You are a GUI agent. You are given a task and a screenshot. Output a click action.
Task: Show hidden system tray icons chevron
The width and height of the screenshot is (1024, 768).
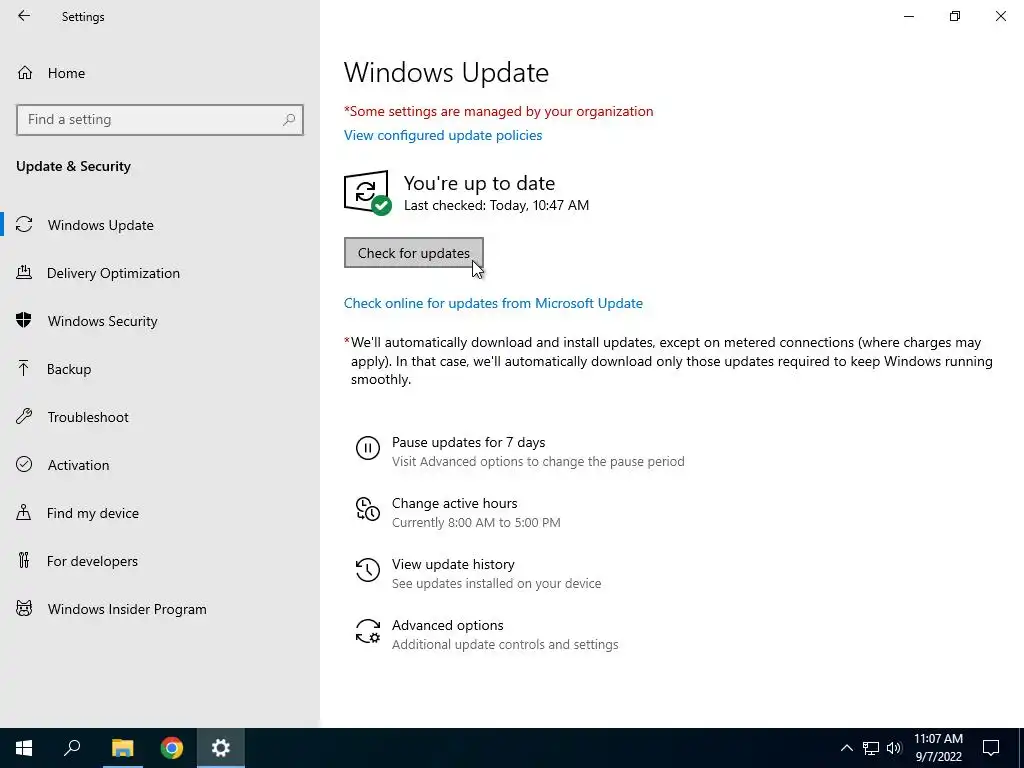[846, 748]
